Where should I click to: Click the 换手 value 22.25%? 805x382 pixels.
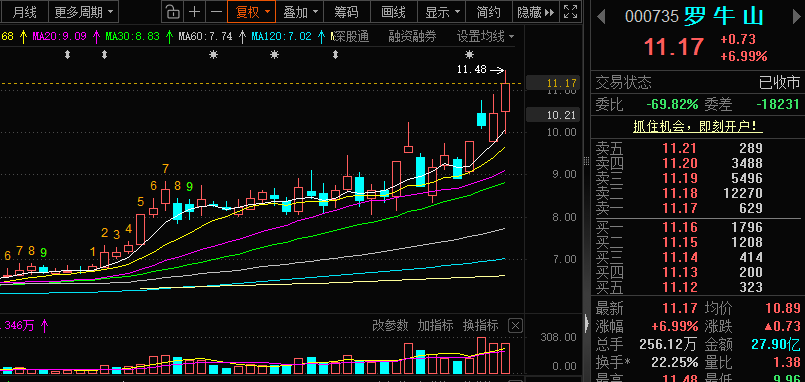point(675,362)
